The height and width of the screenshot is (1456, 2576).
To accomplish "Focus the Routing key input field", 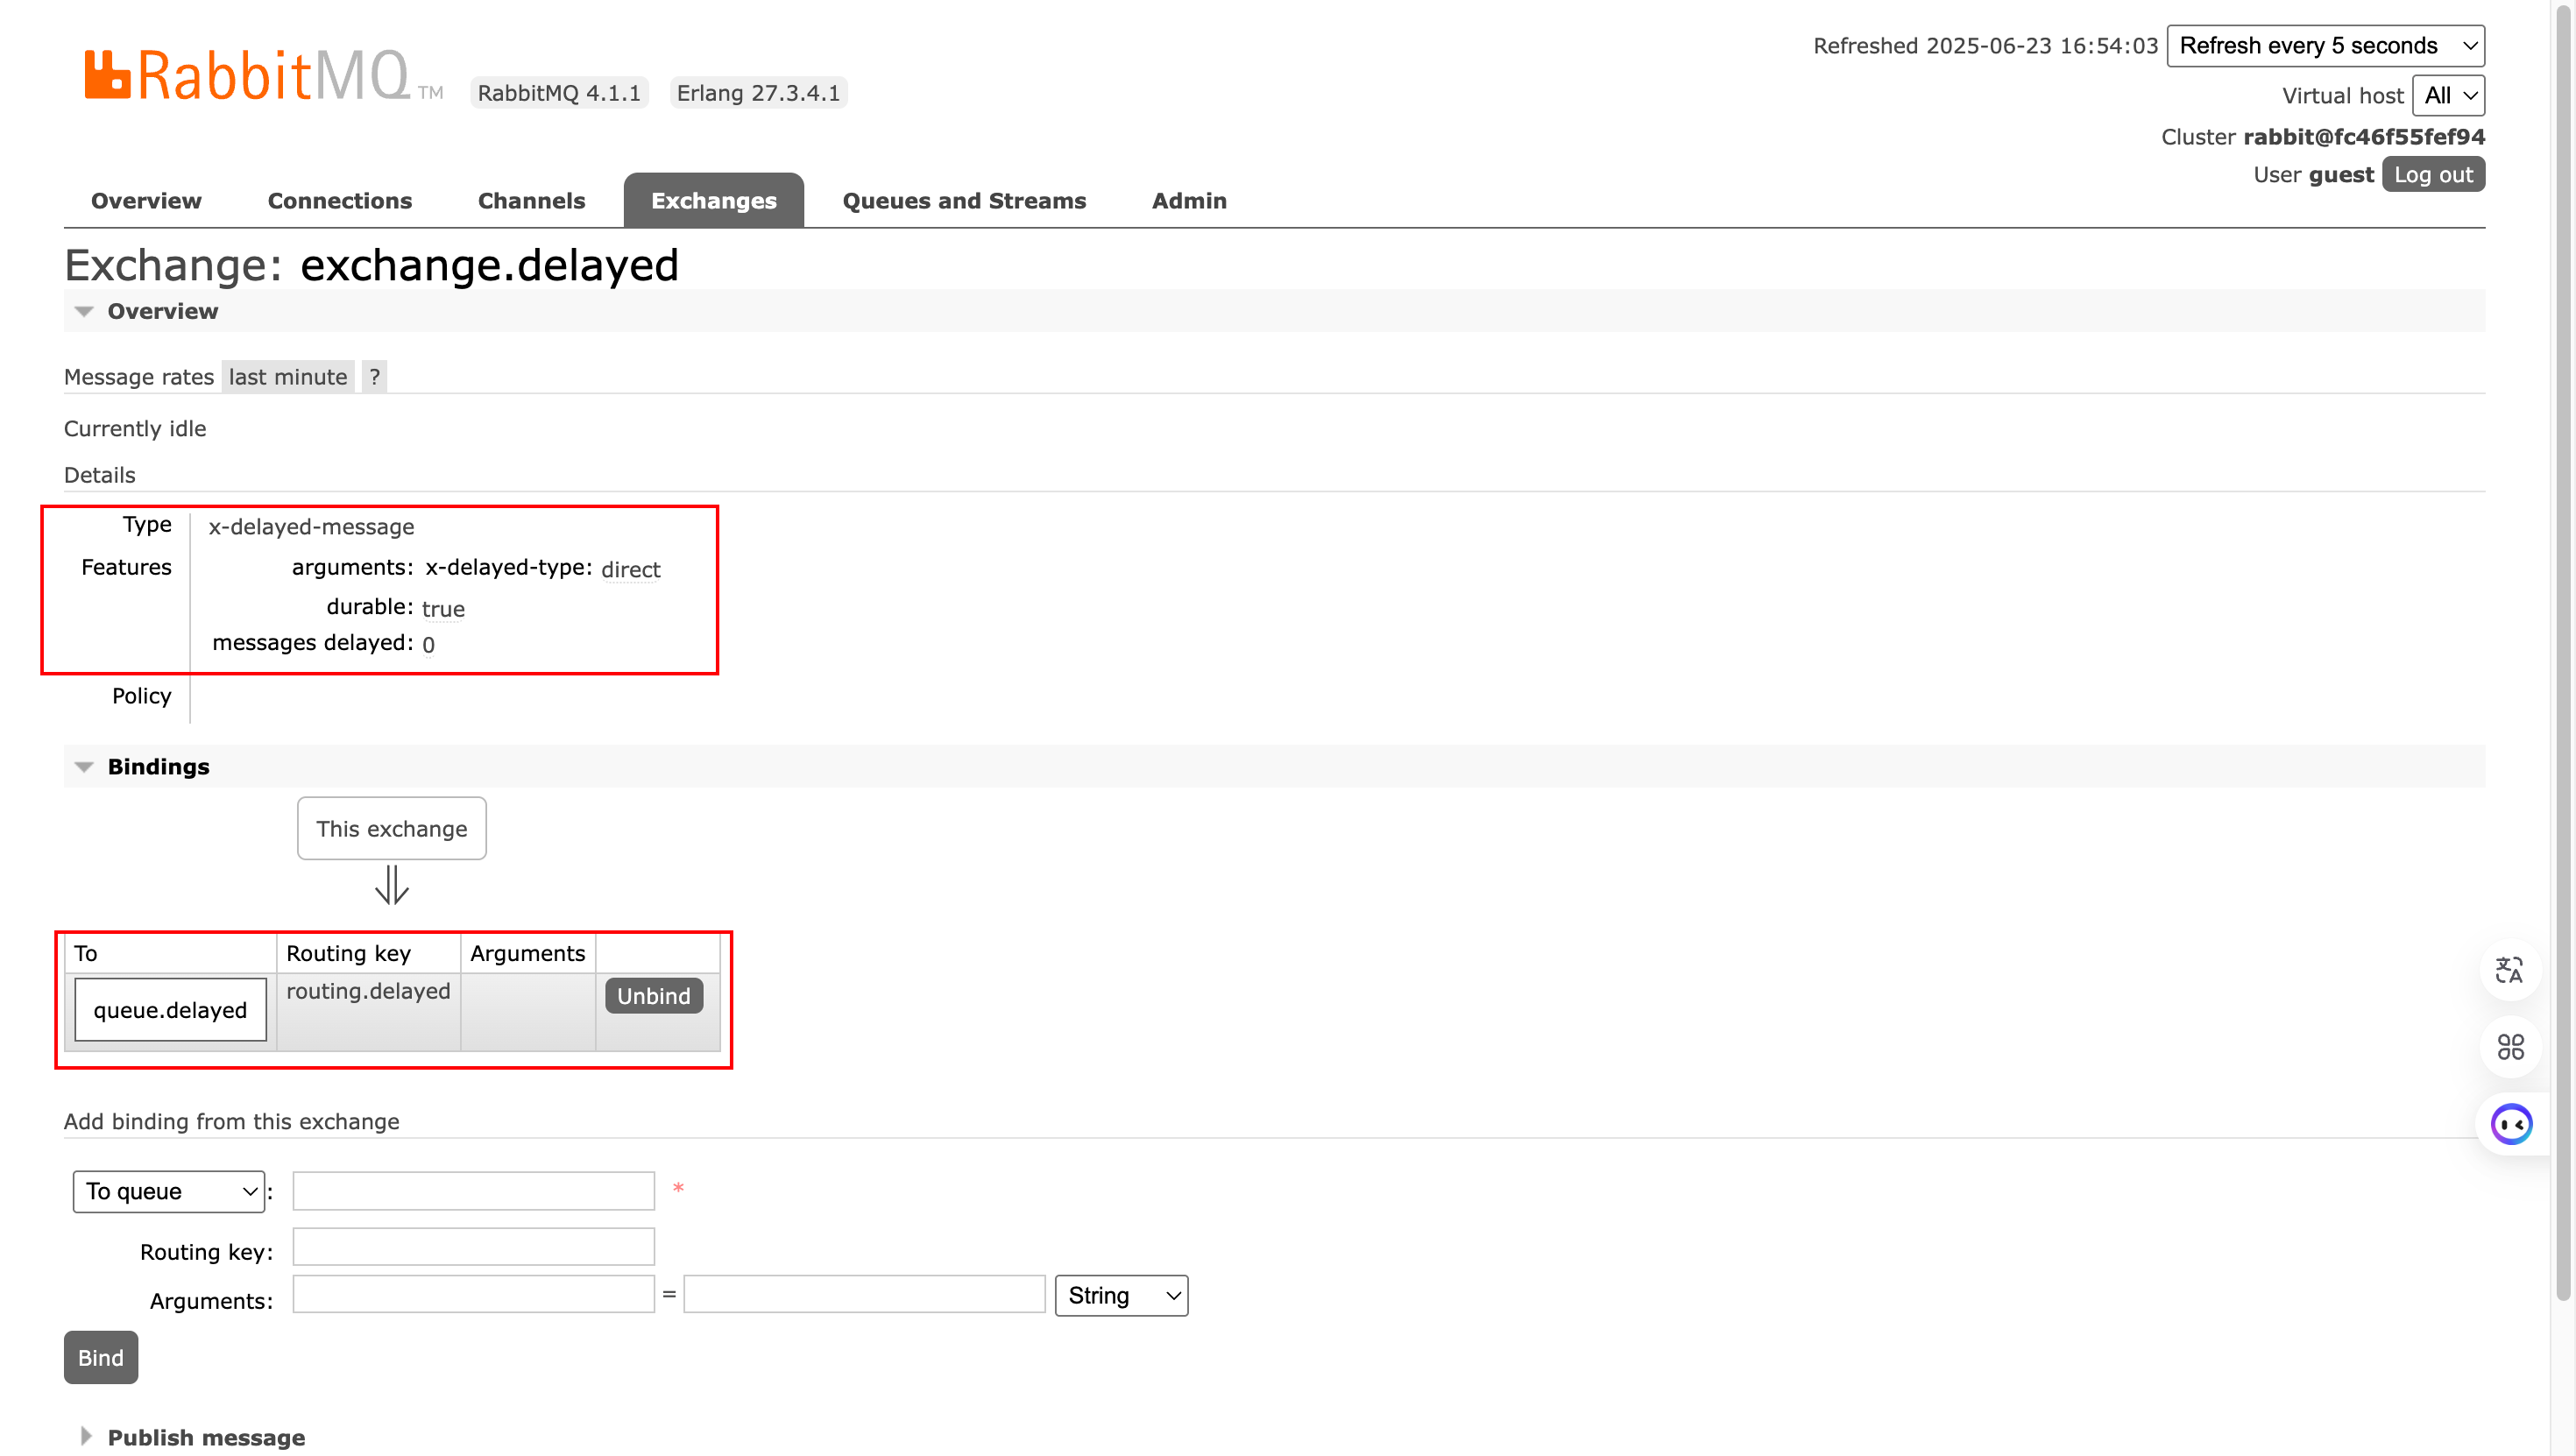I will [473, 1247].
